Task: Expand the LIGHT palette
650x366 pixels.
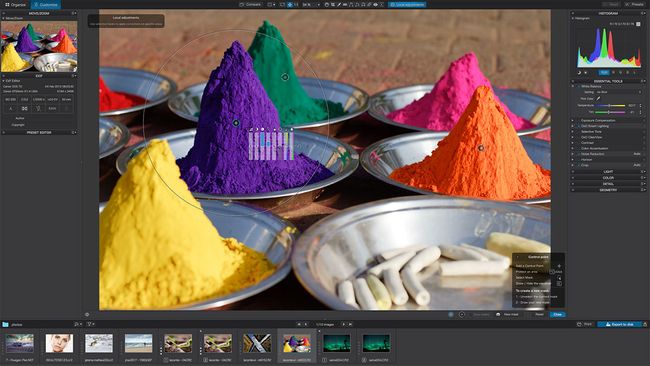Action: pyautogui.click(x=608, y=171)
